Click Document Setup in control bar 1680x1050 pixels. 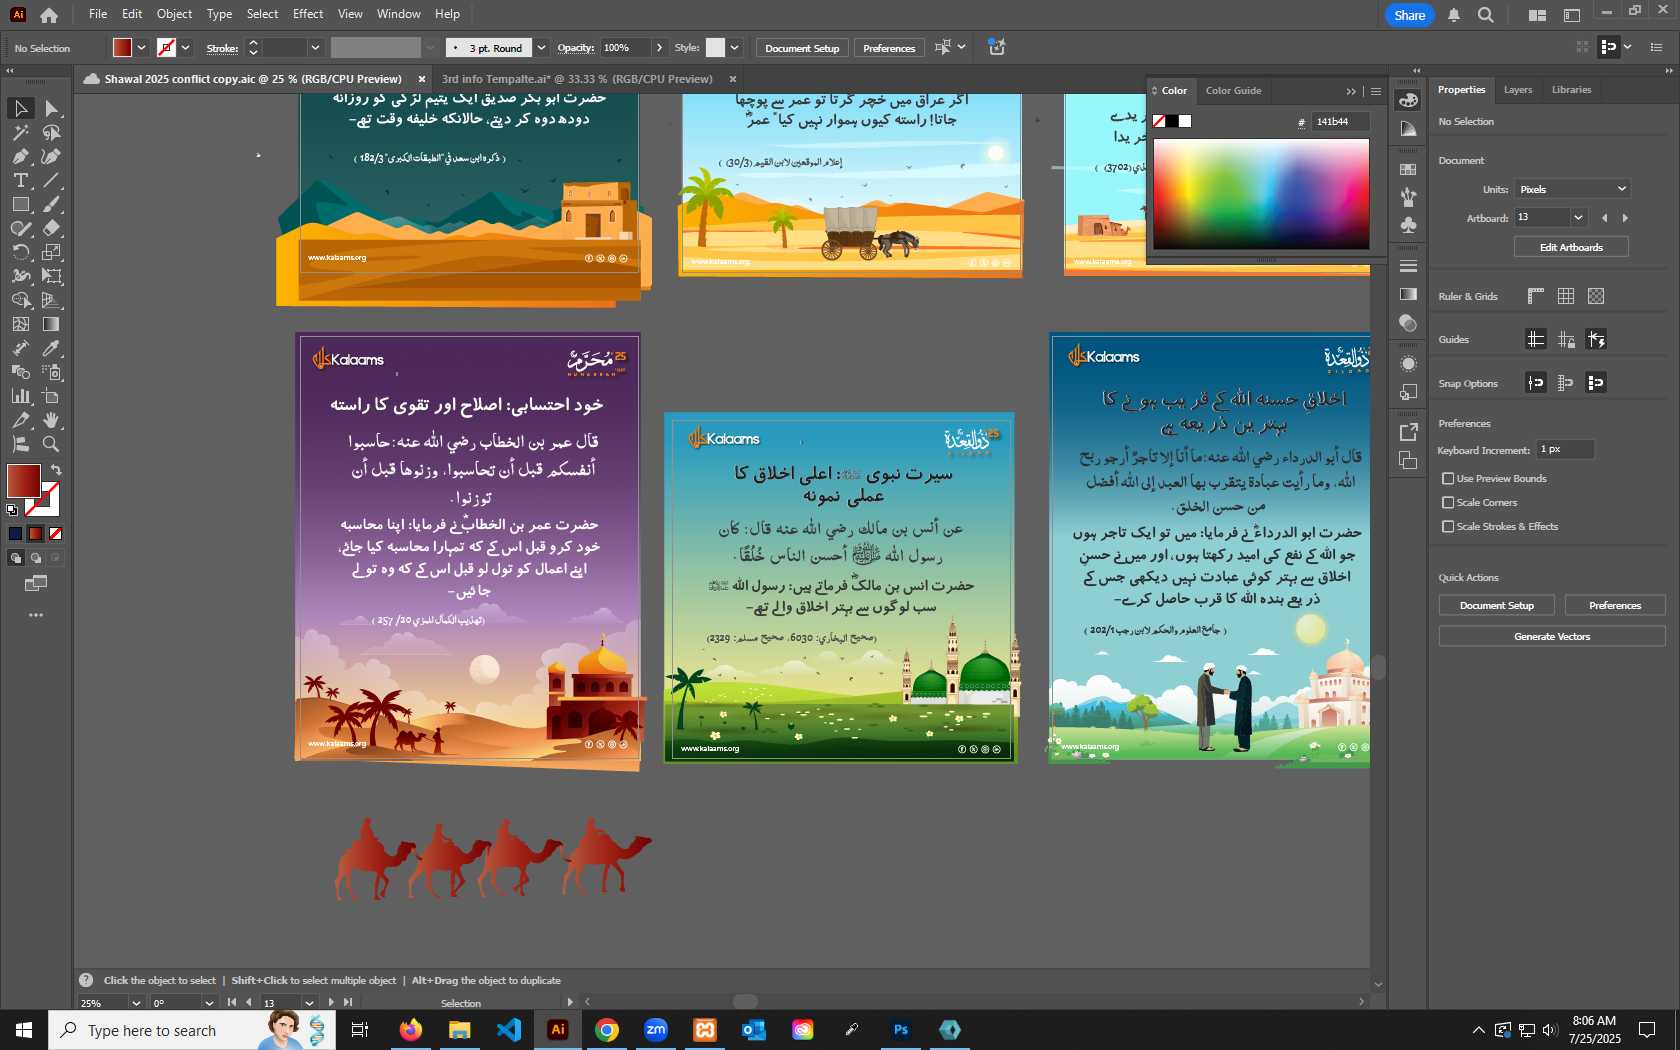point(802,48)
